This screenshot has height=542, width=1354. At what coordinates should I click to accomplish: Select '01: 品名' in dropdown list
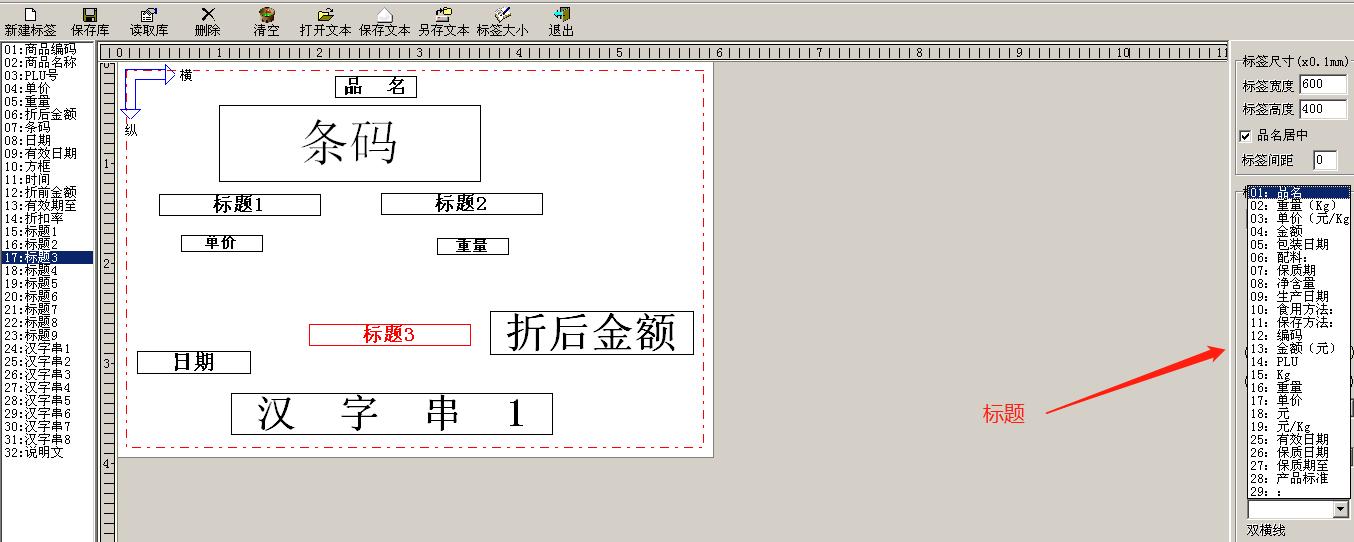[1299, 193]
